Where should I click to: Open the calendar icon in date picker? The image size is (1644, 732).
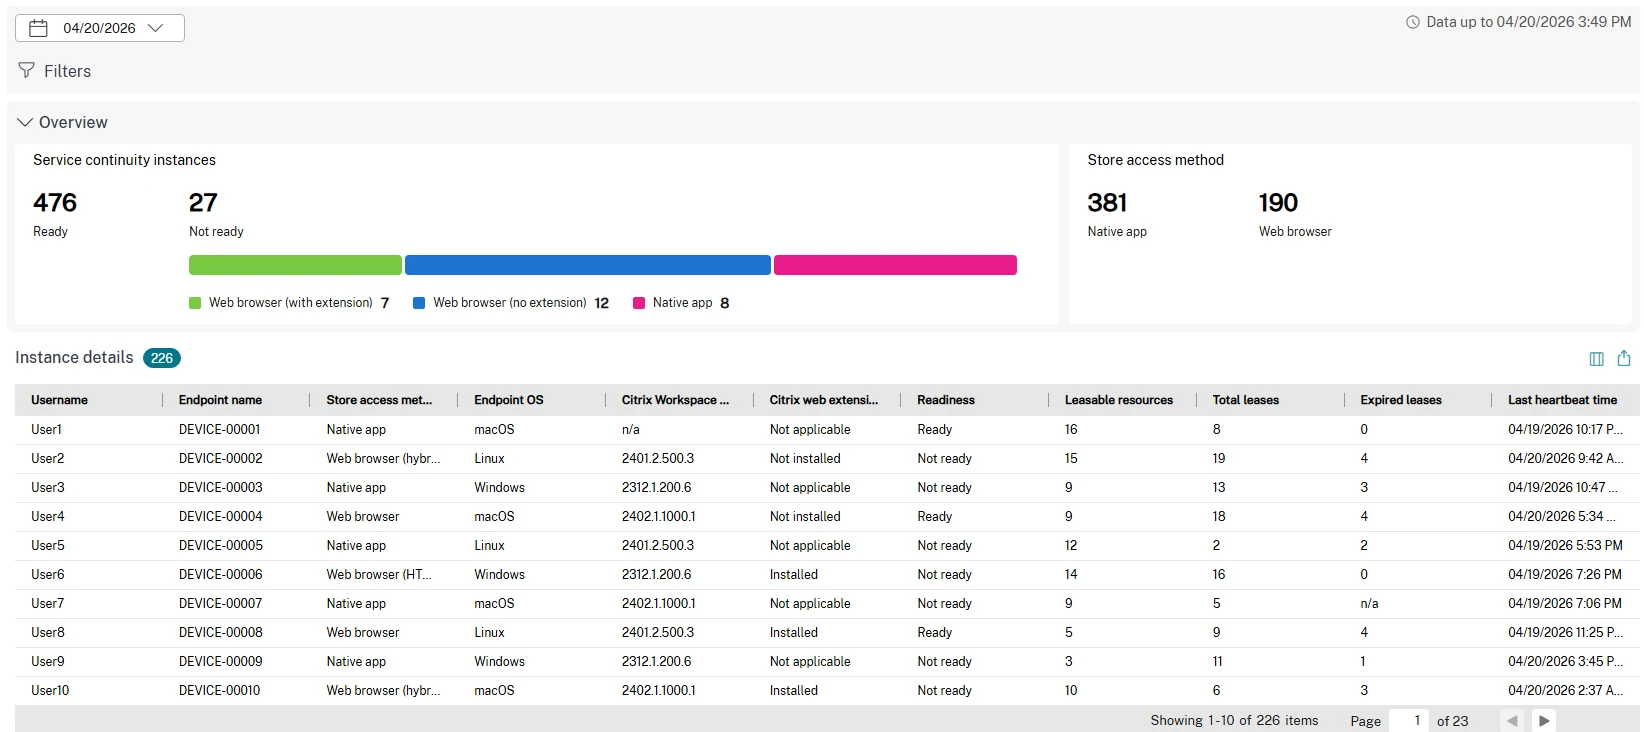pyautogui.click(x=38, y=28)
